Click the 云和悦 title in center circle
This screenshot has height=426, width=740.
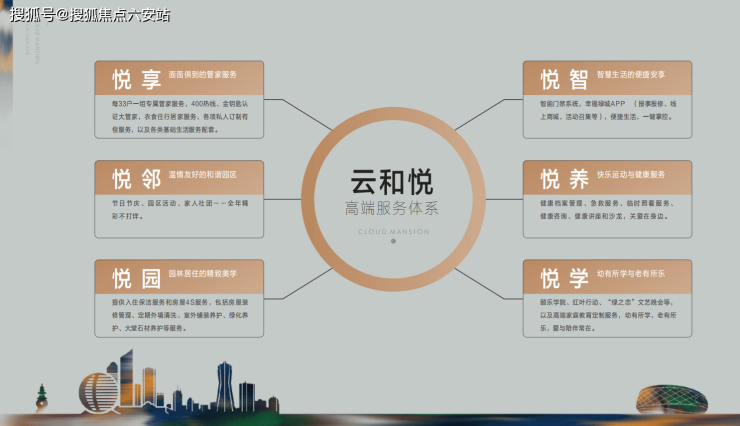[393, 180]
